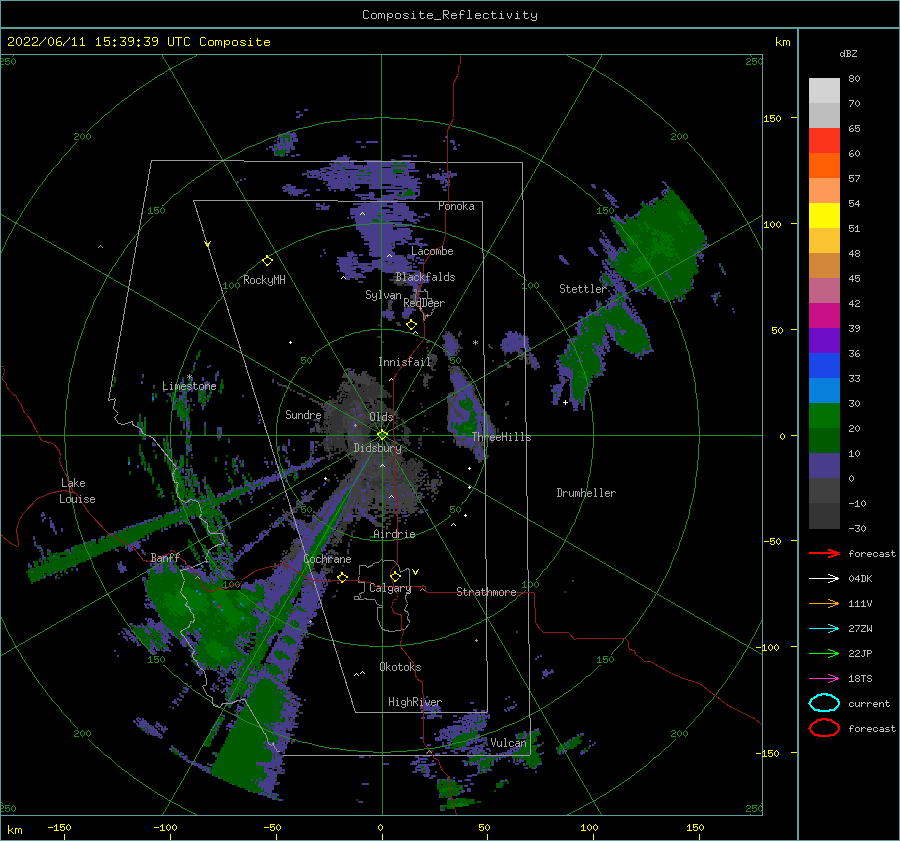Click the red forecast arrow in the legend
The height and width of the screenshot is (841, 900).
[824, 553]
